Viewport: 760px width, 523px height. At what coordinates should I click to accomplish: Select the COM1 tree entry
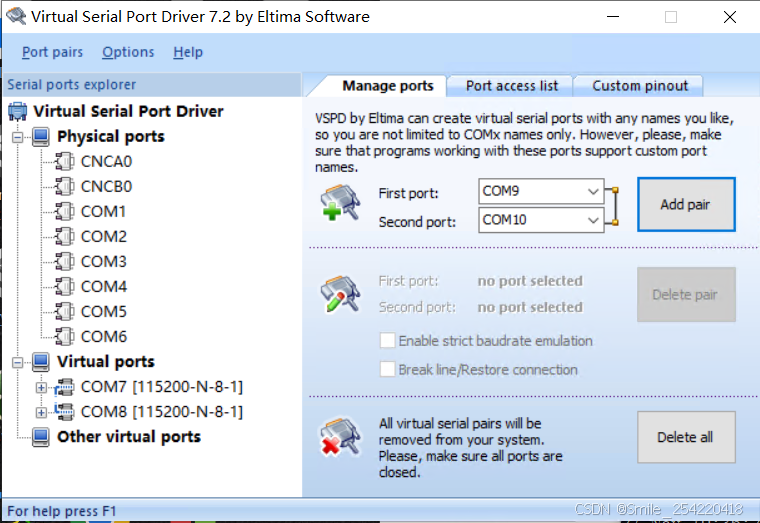103,211
